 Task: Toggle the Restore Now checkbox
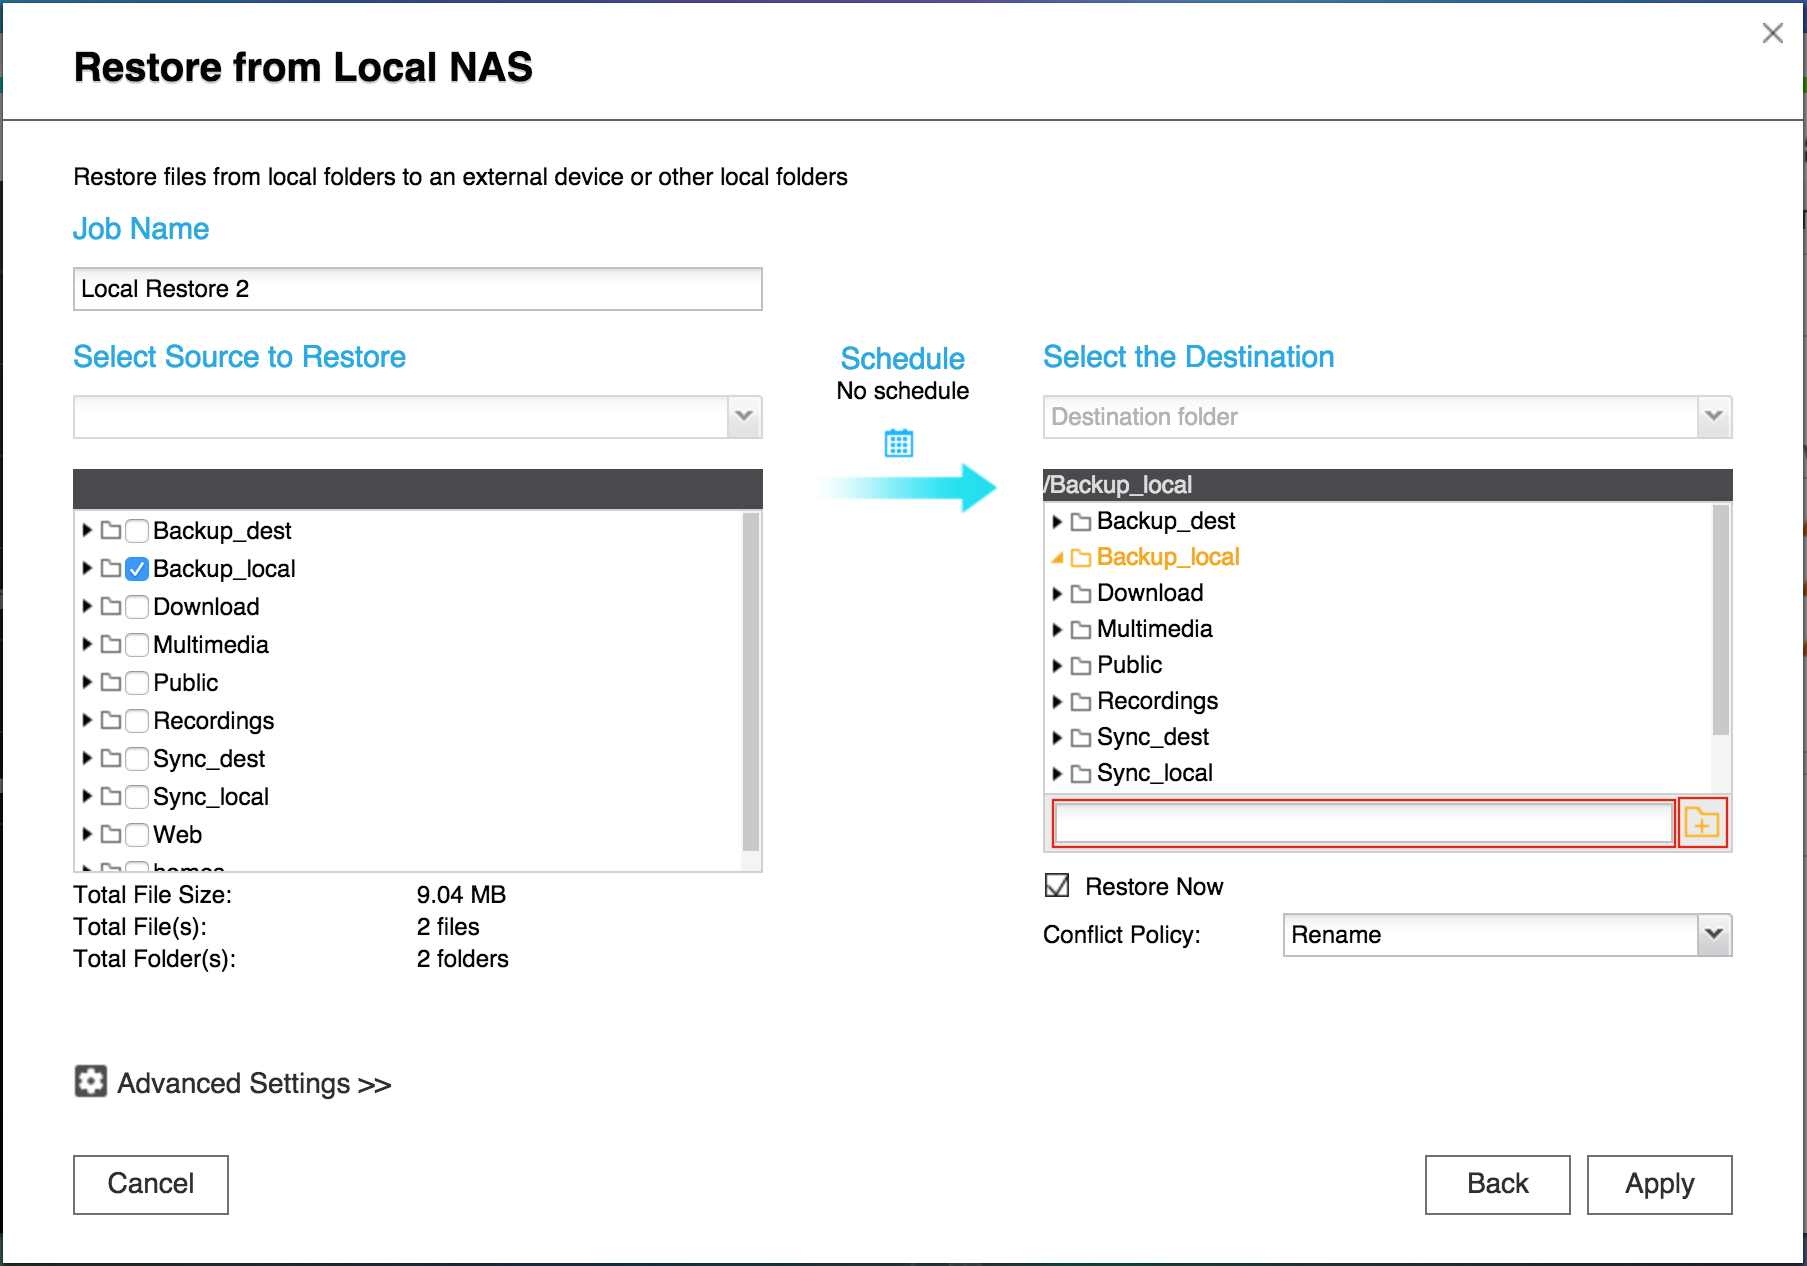point(1057,885)
